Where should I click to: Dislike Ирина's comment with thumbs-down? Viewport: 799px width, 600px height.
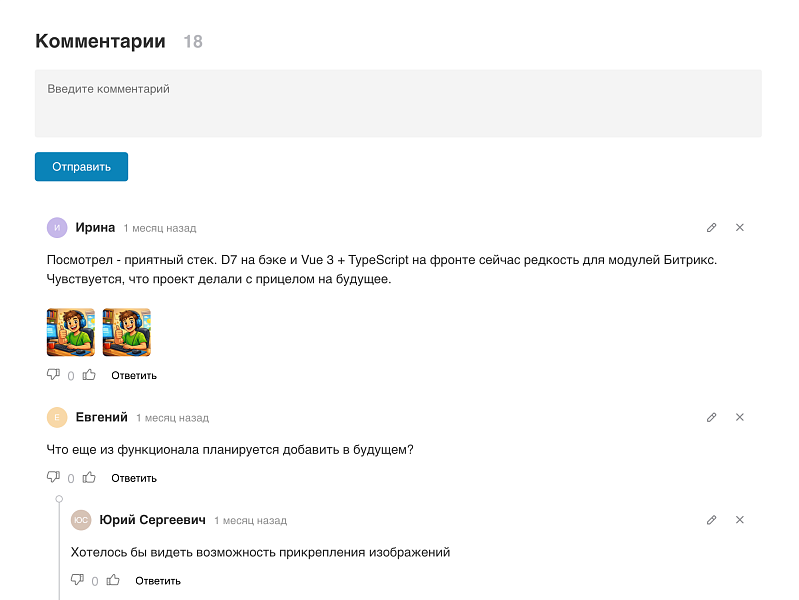coord(54,375)
